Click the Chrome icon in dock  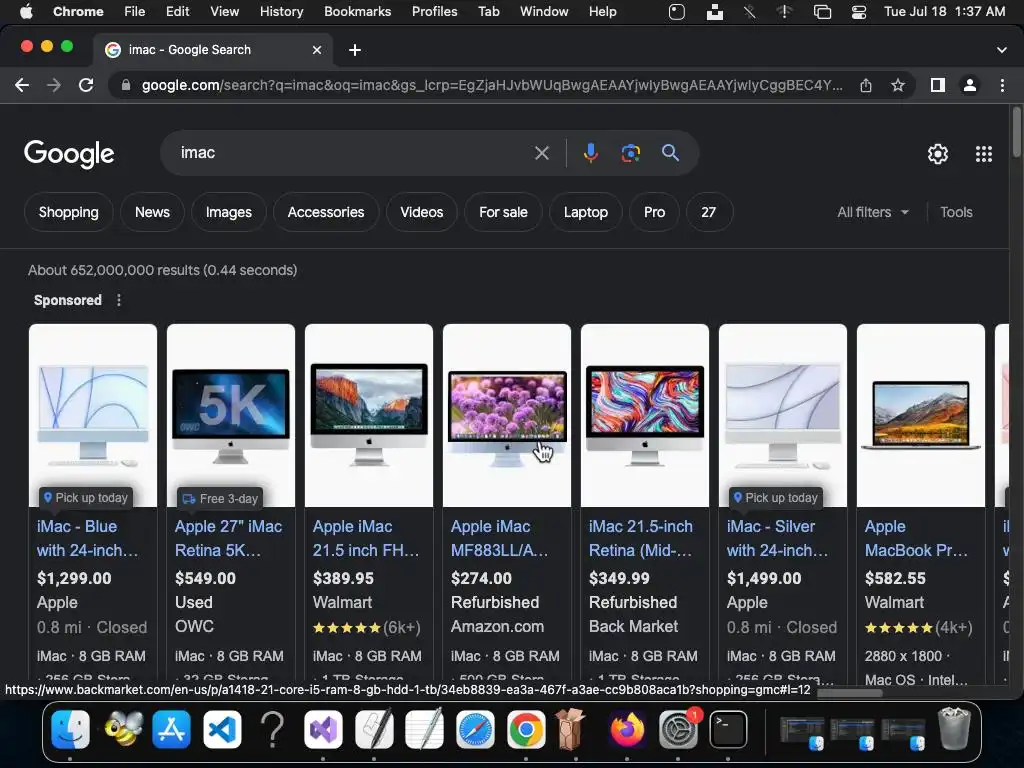(526, 729)
